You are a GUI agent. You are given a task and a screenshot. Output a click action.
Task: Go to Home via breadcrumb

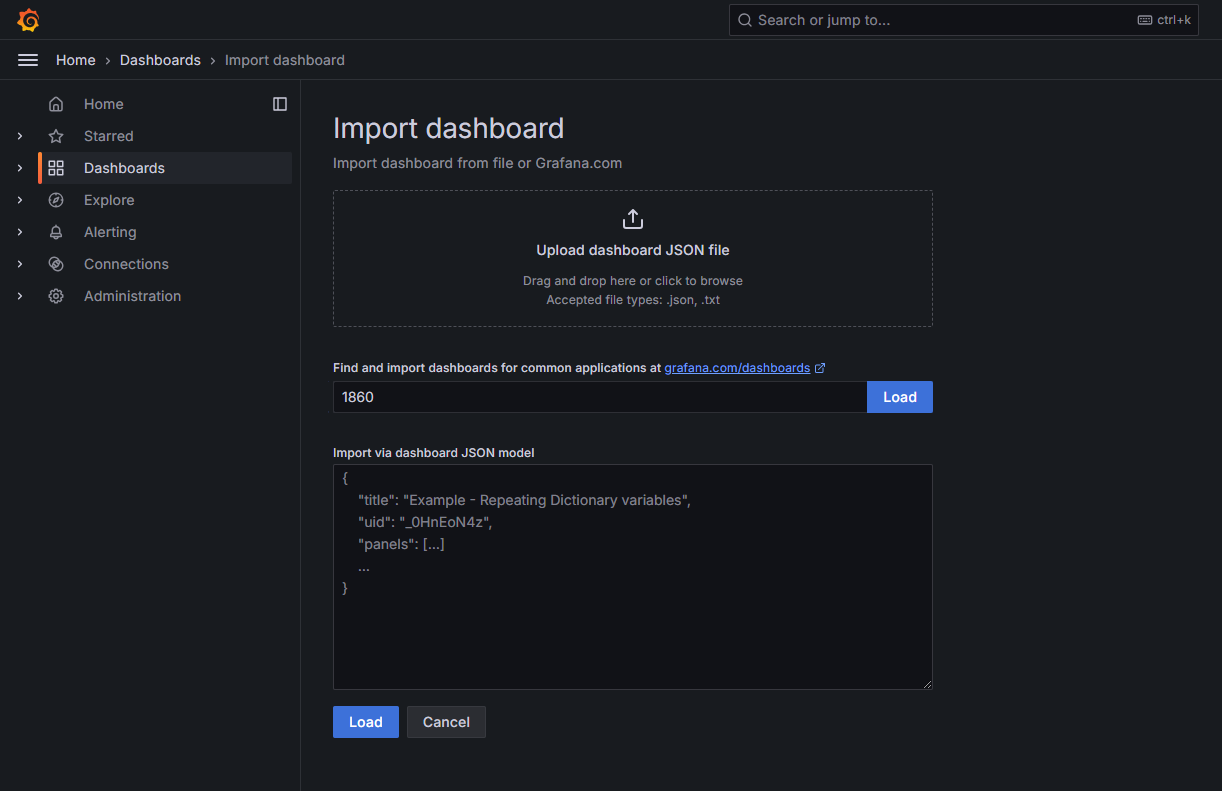76,60
